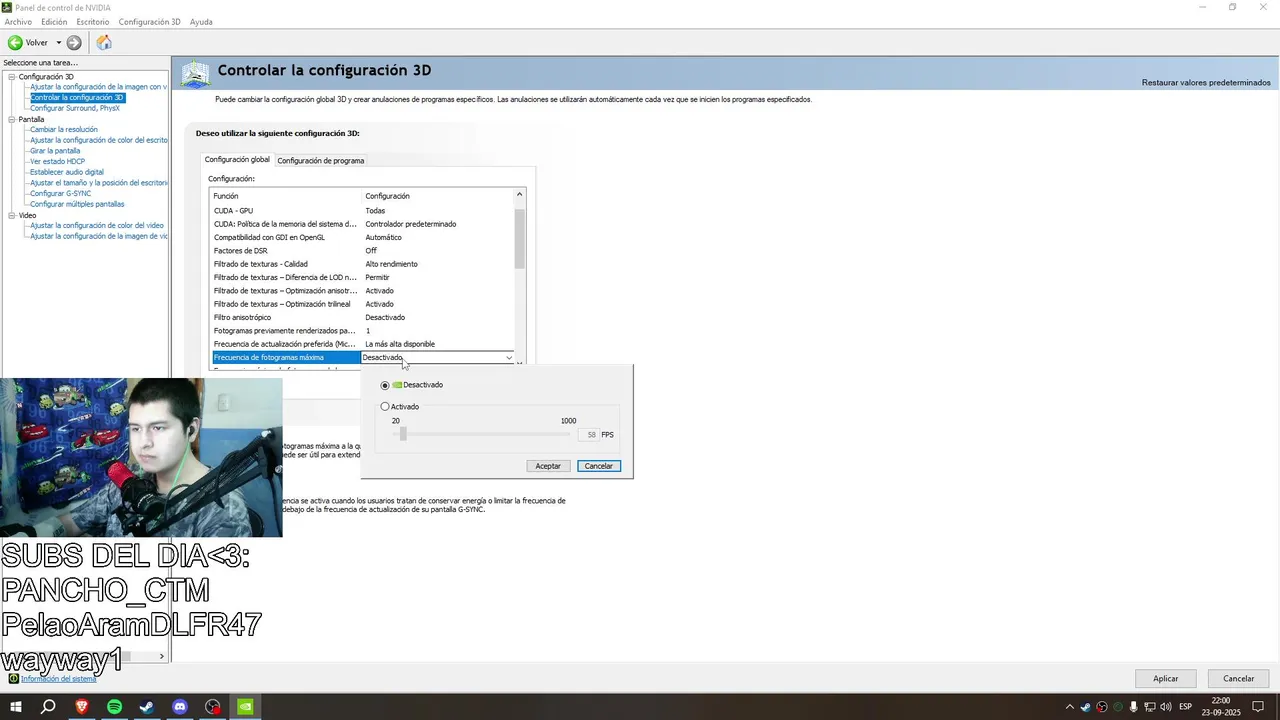
Task: Collapse the Pantalla tree node
Action: (12, 119)
